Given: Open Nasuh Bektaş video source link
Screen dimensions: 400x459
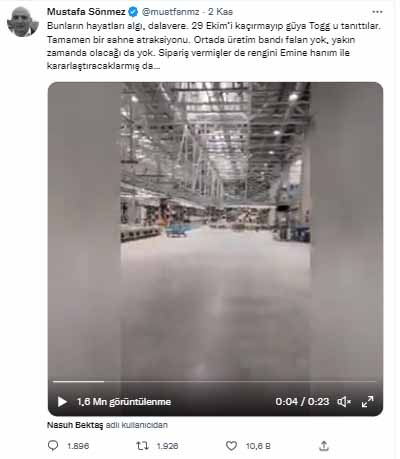Looking at the screenshot, I should [75, 425].
